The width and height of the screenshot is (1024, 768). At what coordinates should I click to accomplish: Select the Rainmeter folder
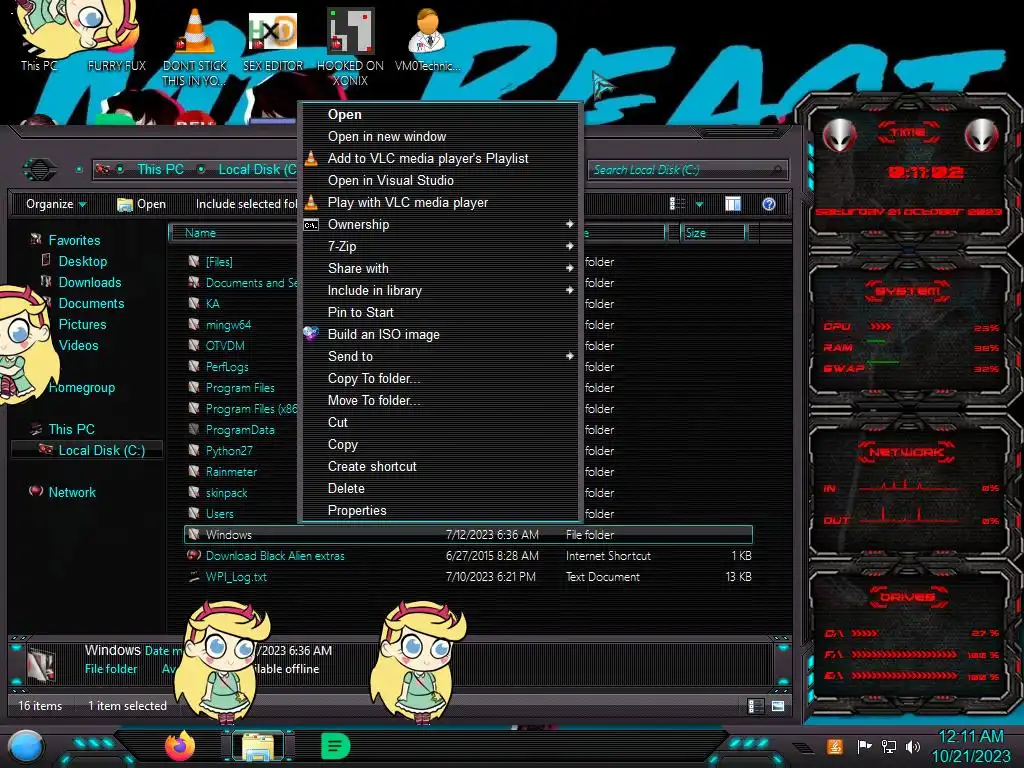pos(231,472)
